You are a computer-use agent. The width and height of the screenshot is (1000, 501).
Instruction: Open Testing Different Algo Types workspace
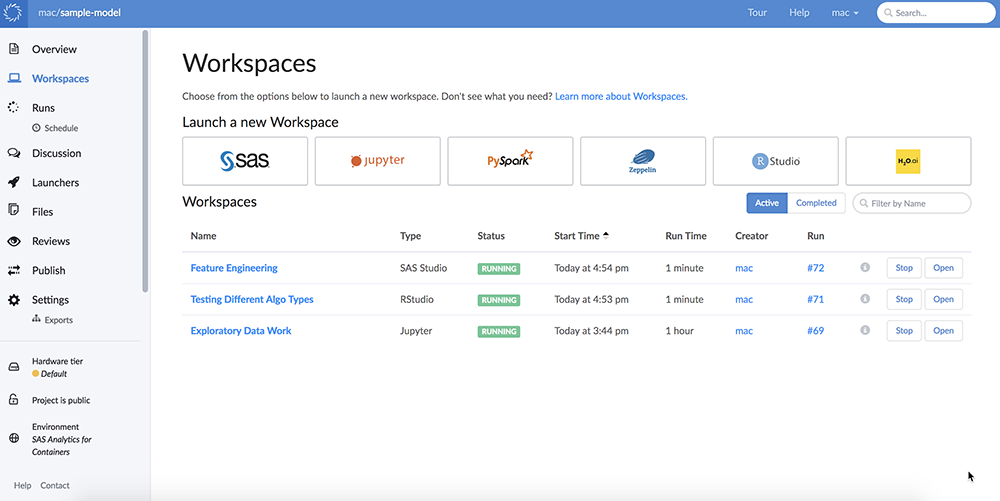[x=943, y=299]
